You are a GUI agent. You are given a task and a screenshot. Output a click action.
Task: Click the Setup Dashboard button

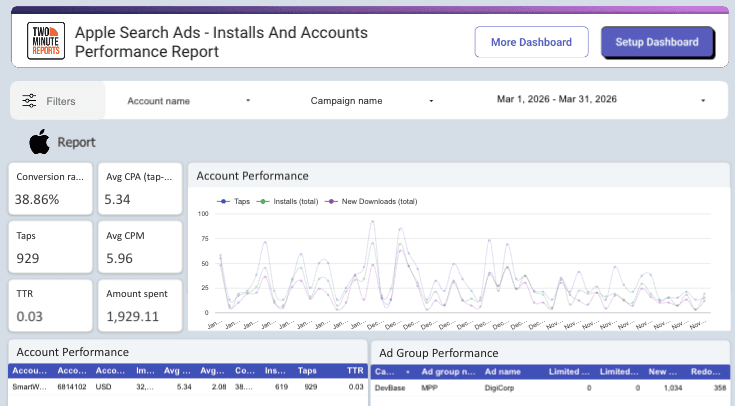tap(657, 42)
